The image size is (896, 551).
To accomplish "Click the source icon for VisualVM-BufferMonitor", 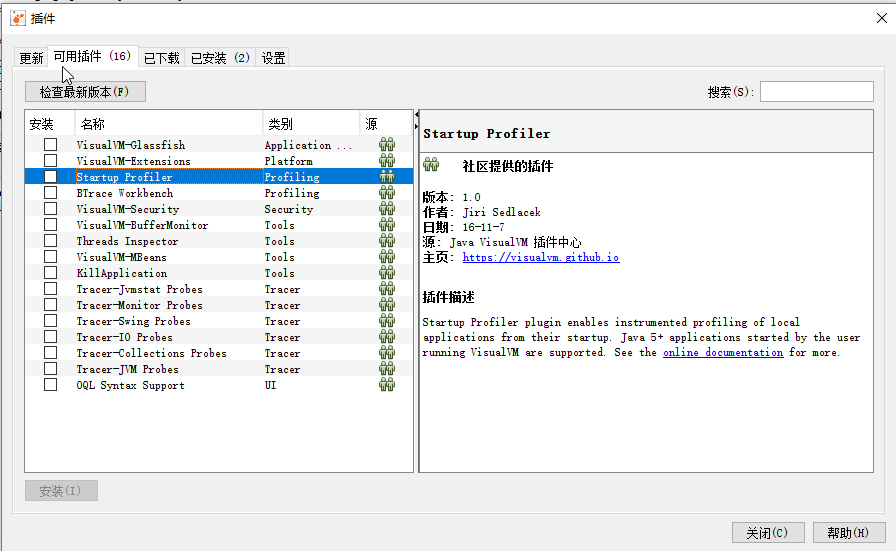I will [x=387, y=225].
